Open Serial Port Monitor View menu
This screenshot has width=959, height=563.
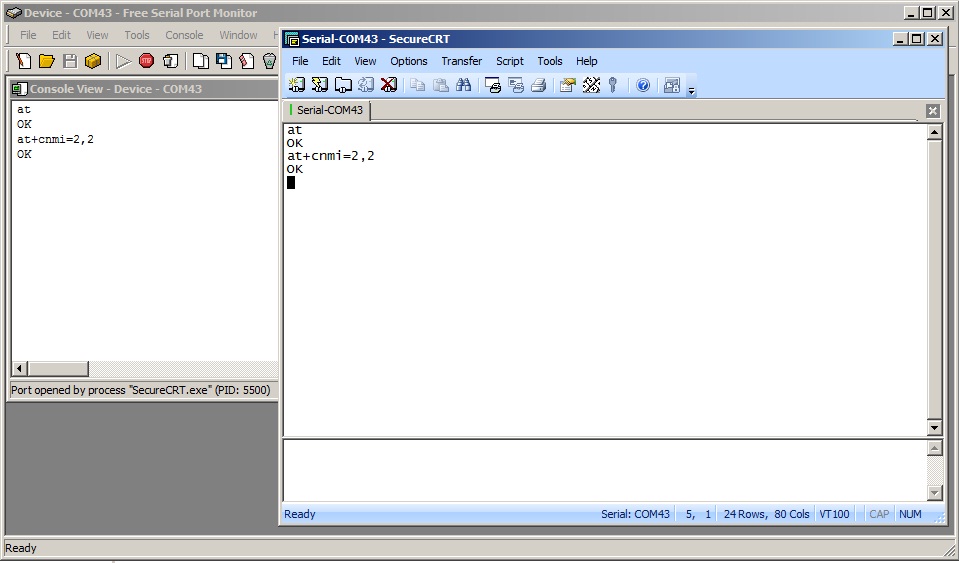tap(97, 35)
